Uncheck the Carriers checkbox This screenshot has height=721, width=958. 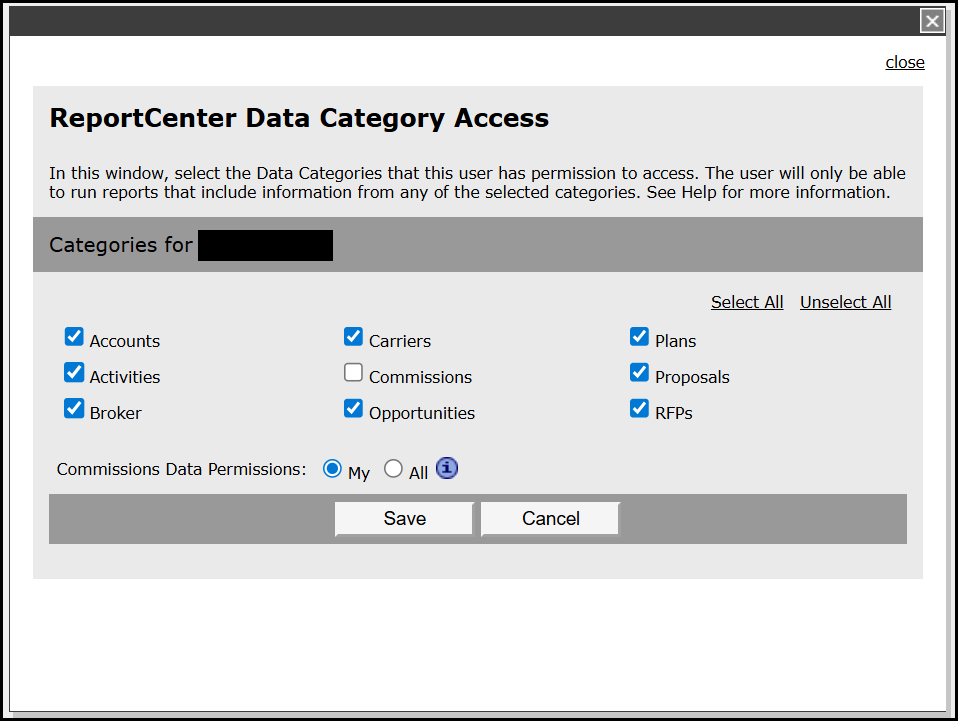pyautogui.click(x=353, y=337)
